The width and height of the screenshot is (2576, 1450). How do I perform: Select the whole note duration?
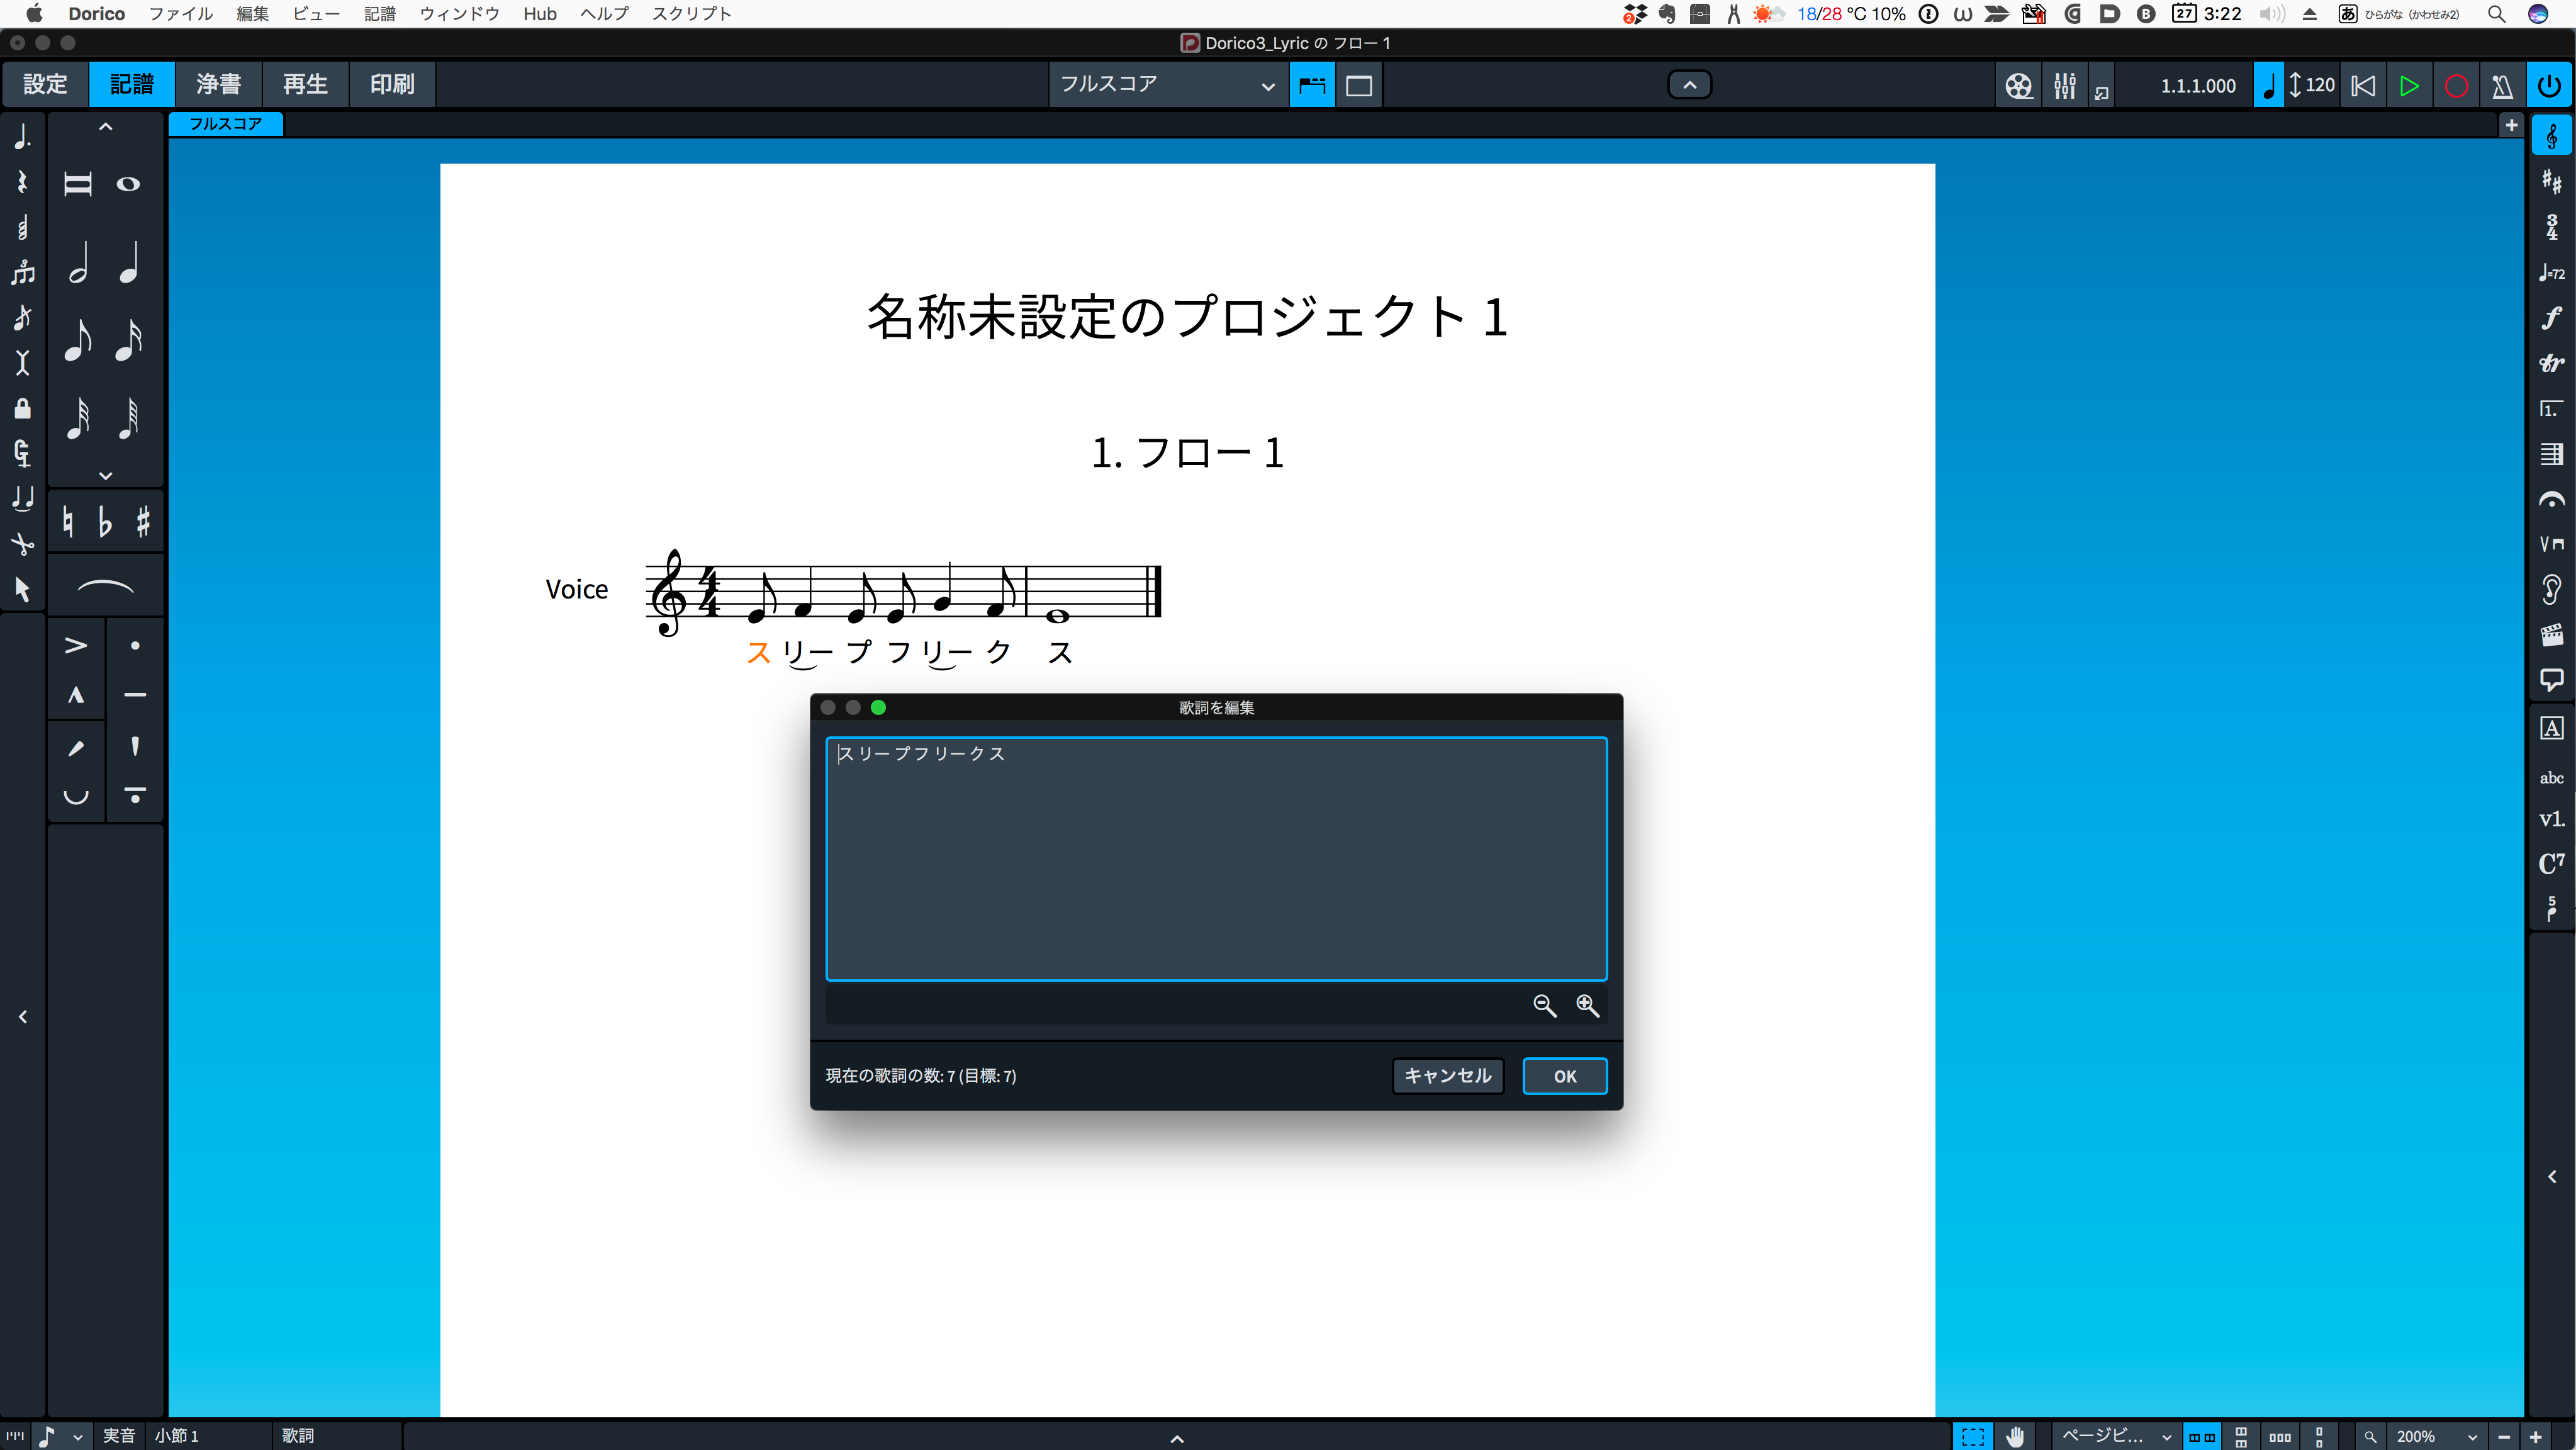128,184
